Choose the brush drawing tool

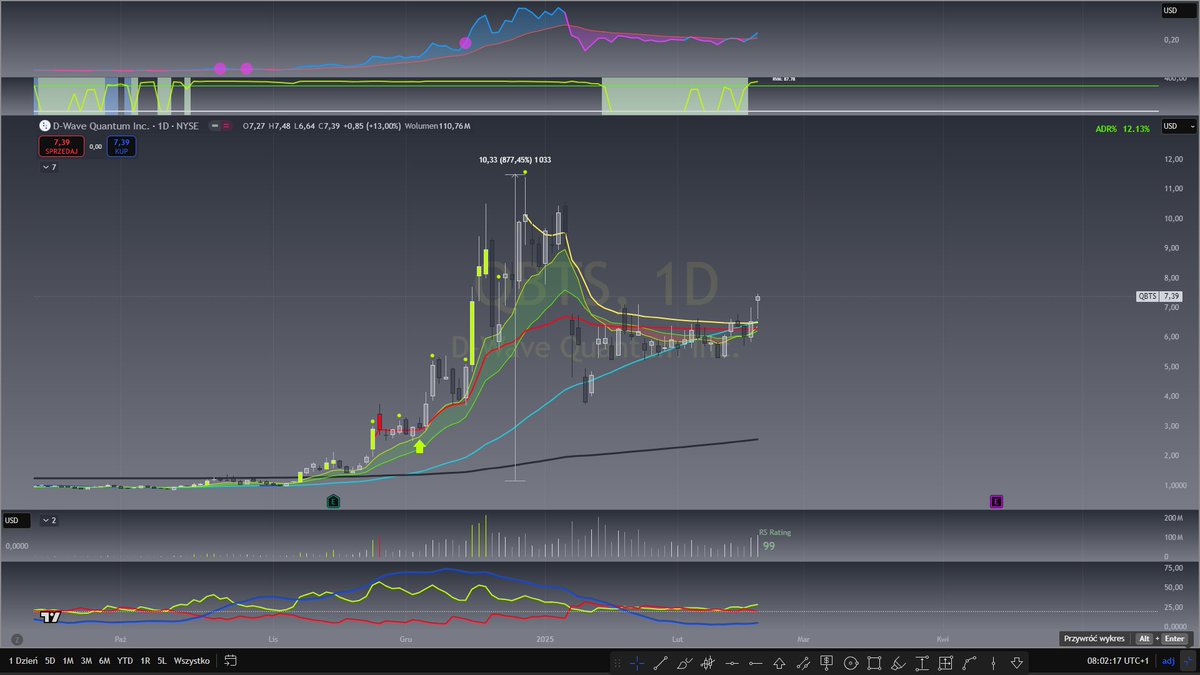pyautogui.click(x=685, y=663)
